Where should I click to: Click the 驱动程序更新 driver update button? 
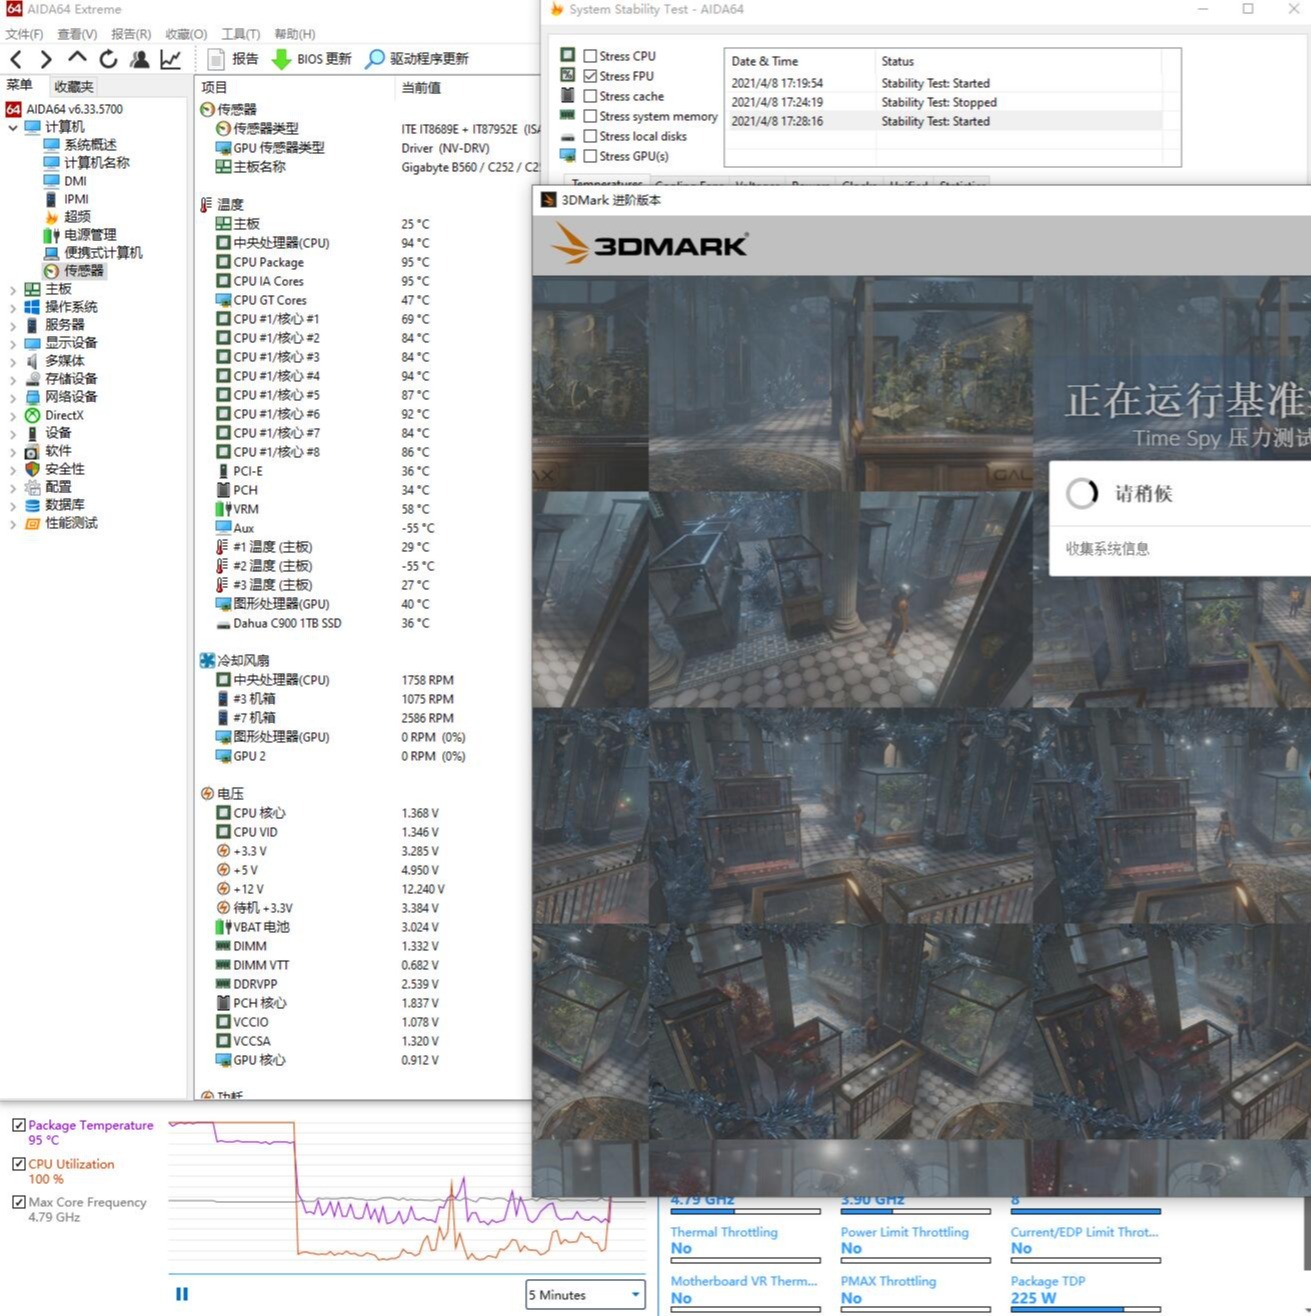(x=418, y=59)
